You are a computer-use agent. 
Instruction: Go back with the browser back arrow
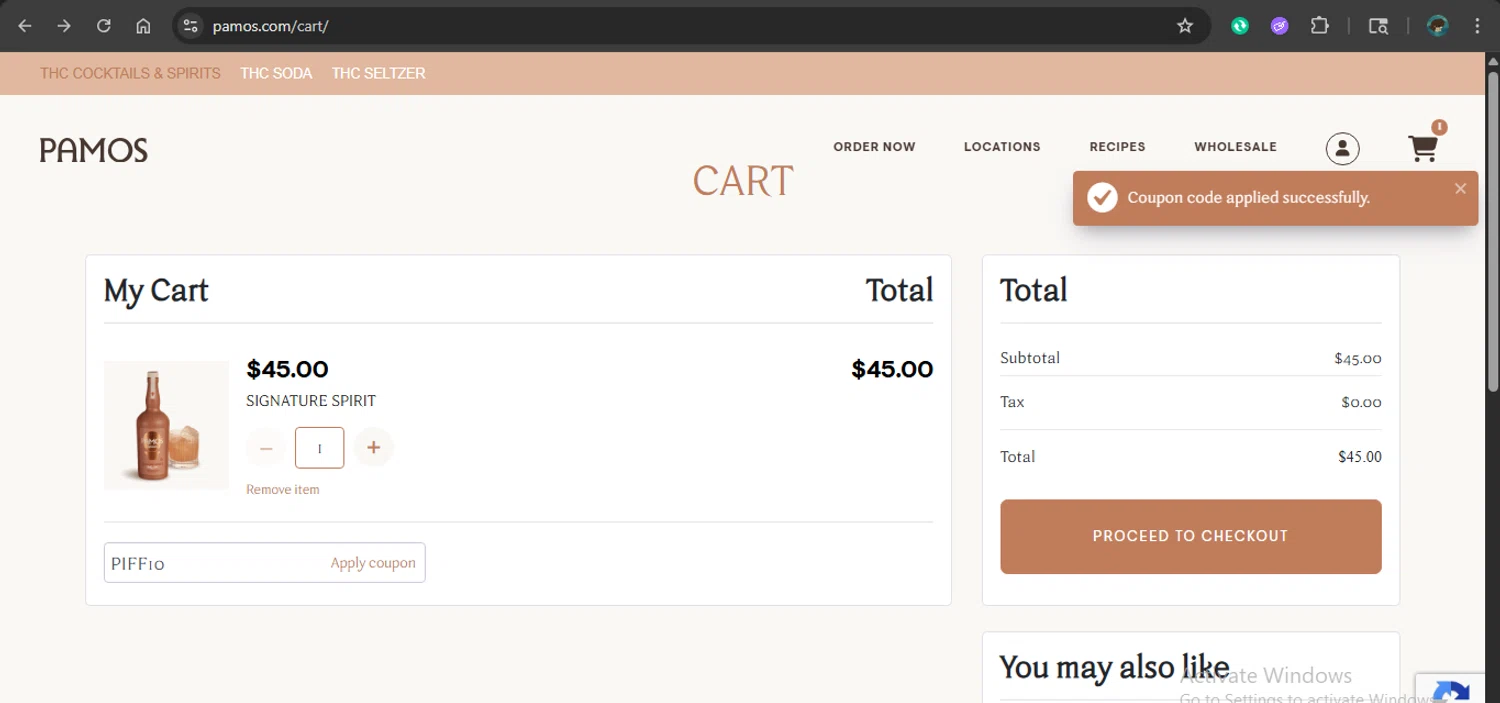[25, 26]
